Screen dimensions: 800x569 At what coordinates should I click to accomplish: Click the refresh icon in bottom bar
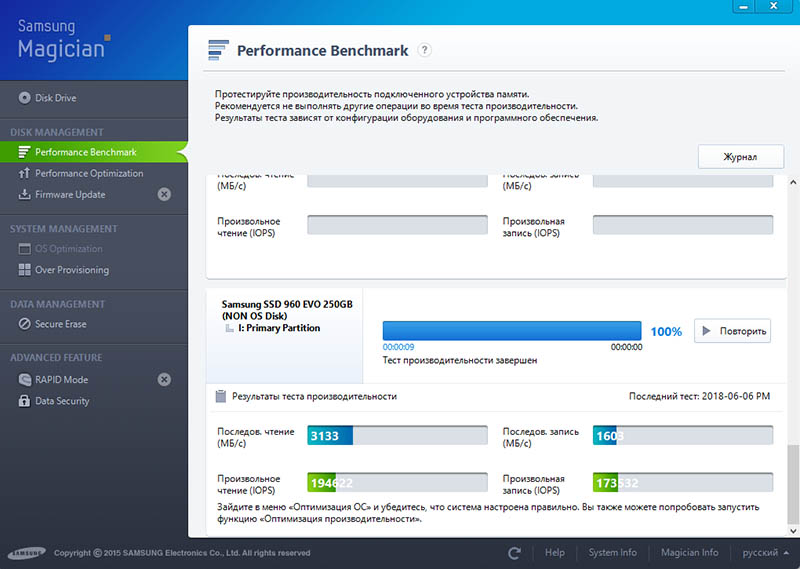[x=515, y=553]
